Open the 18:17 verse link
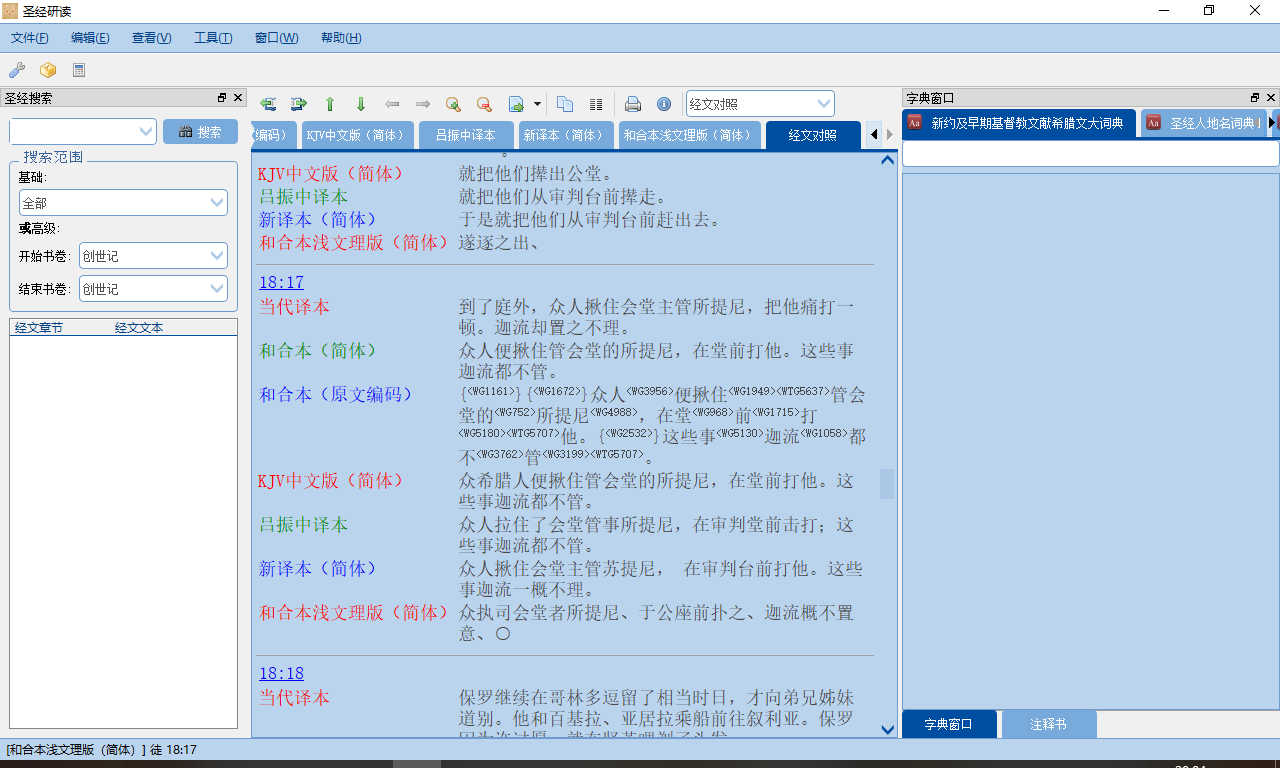Screen dimensions: 1280x768 (x=281, y=283)
